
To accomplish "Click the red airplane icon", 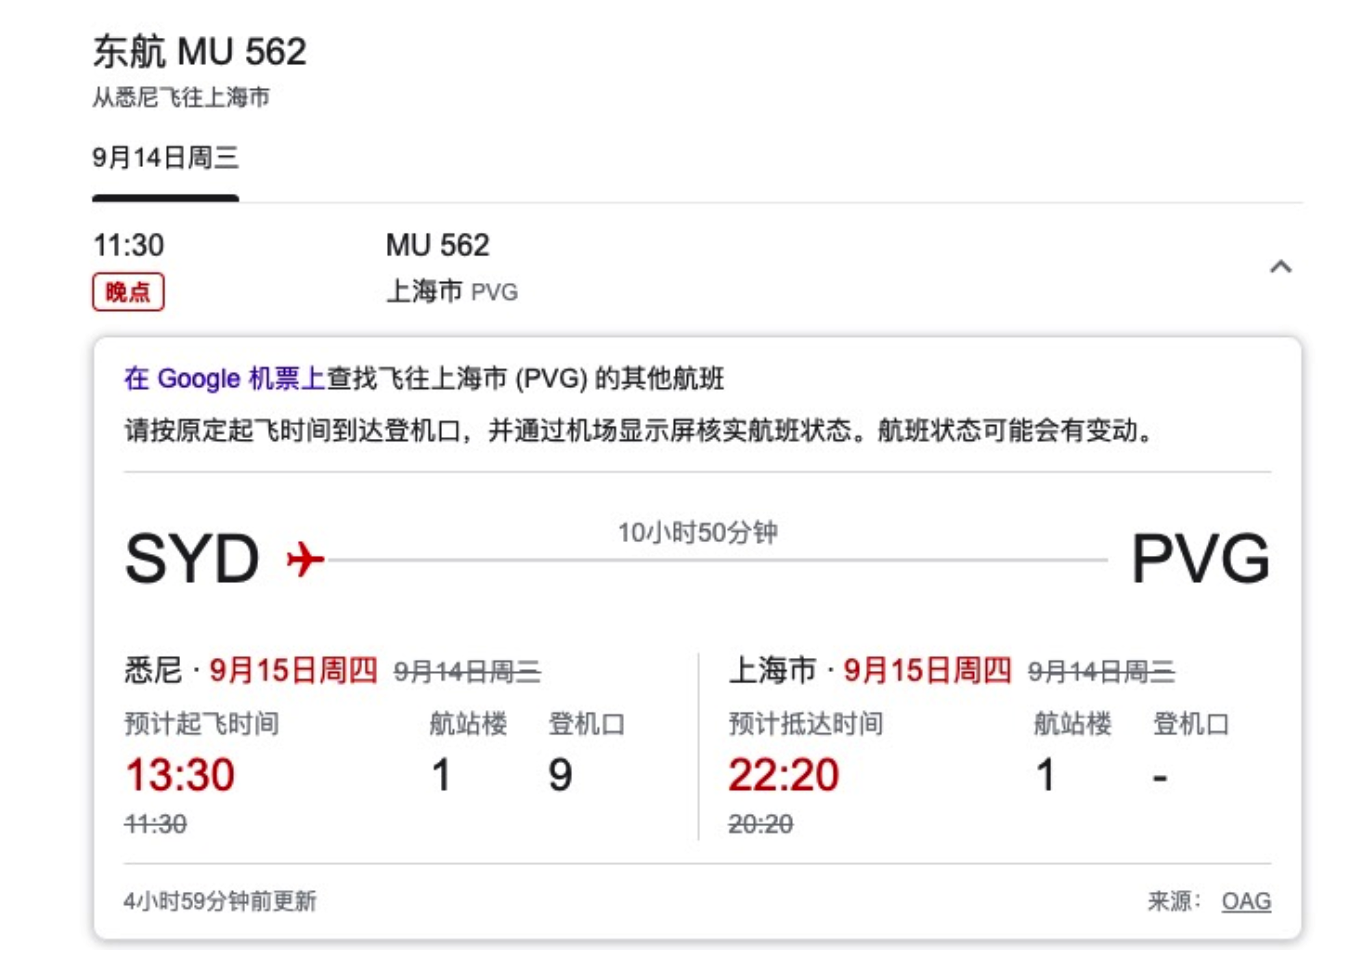I will click(305, 559).
